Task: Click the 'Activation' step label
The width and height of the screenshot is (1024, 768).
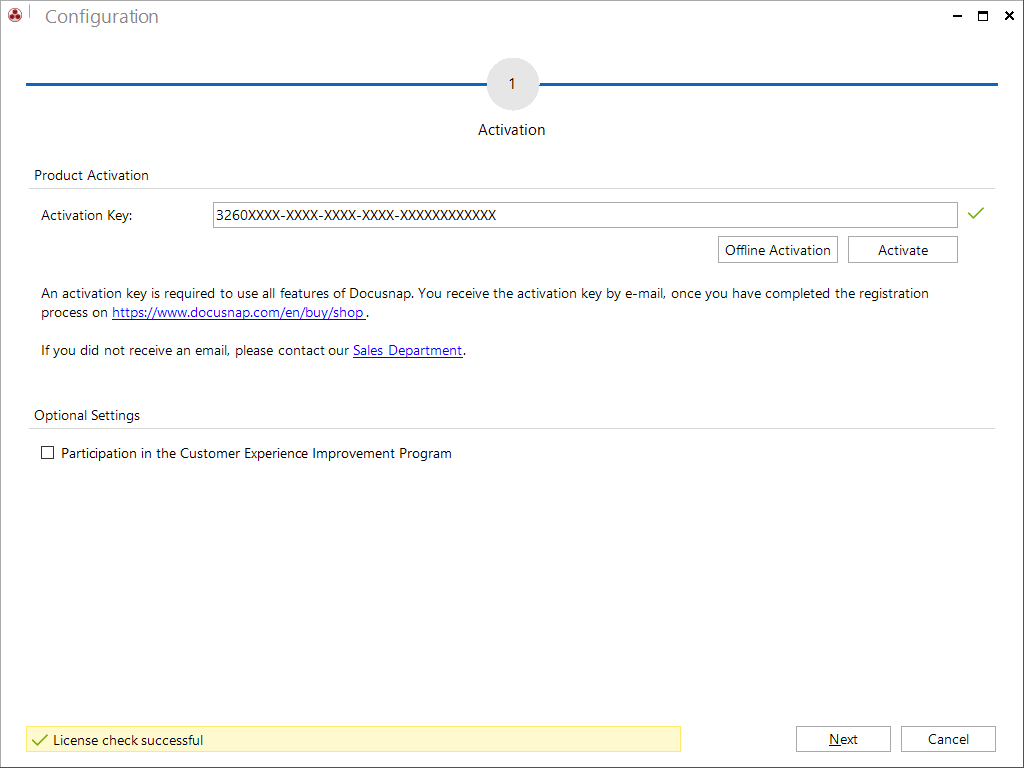Action: 511,130
